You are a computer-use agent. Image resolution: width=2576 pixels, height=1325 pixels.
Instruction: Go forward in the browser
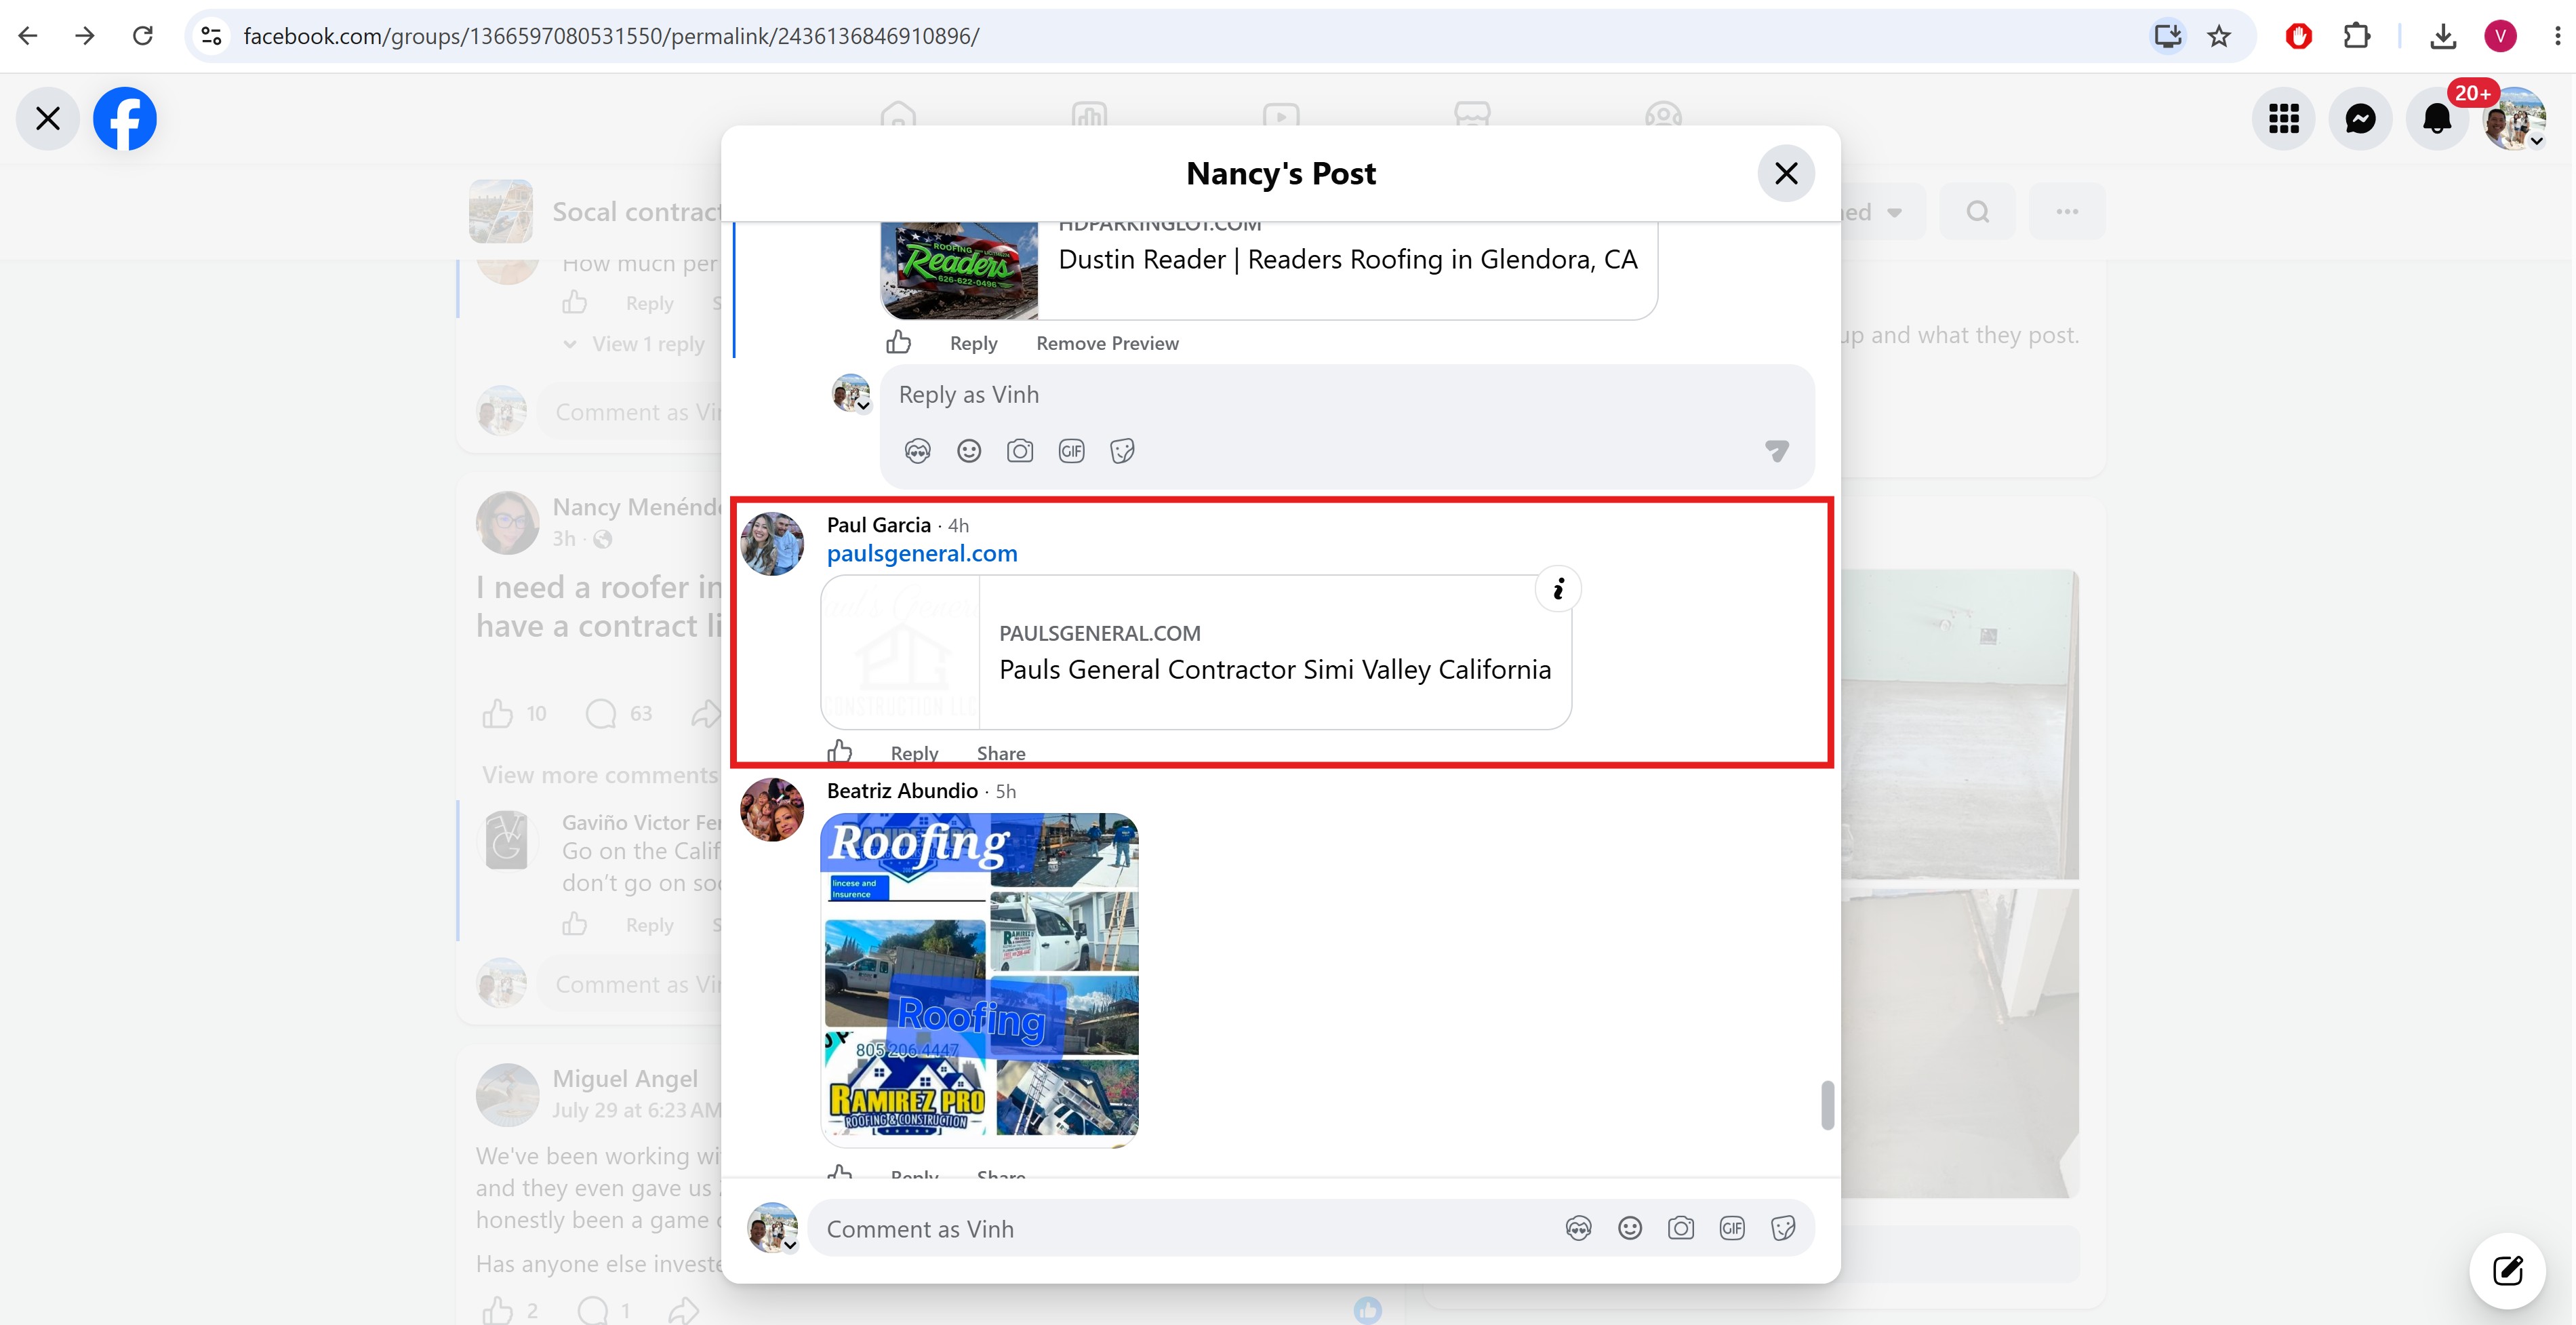[x=85, y=36]
